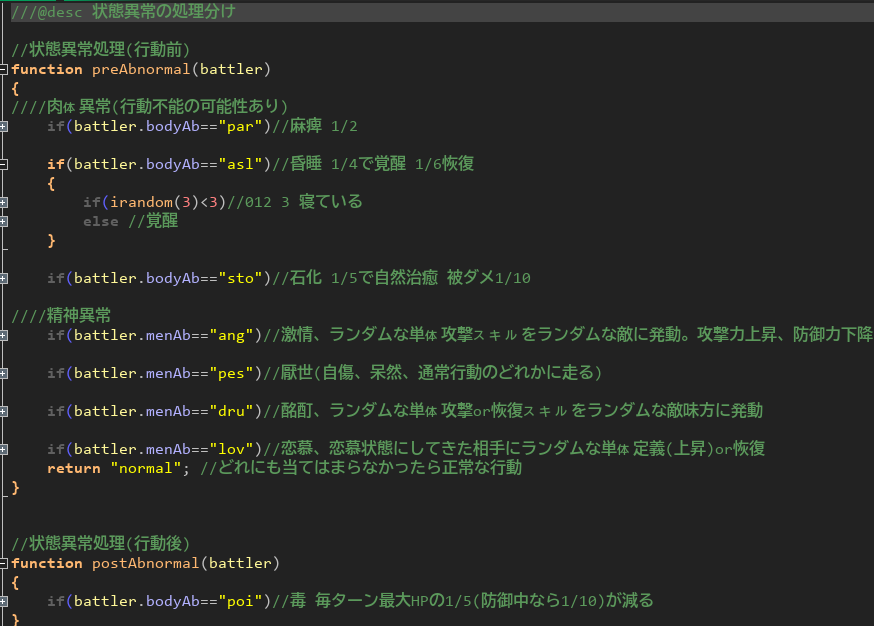Expand the folded bodyAb=="sto" block

[x=4, y=278]
